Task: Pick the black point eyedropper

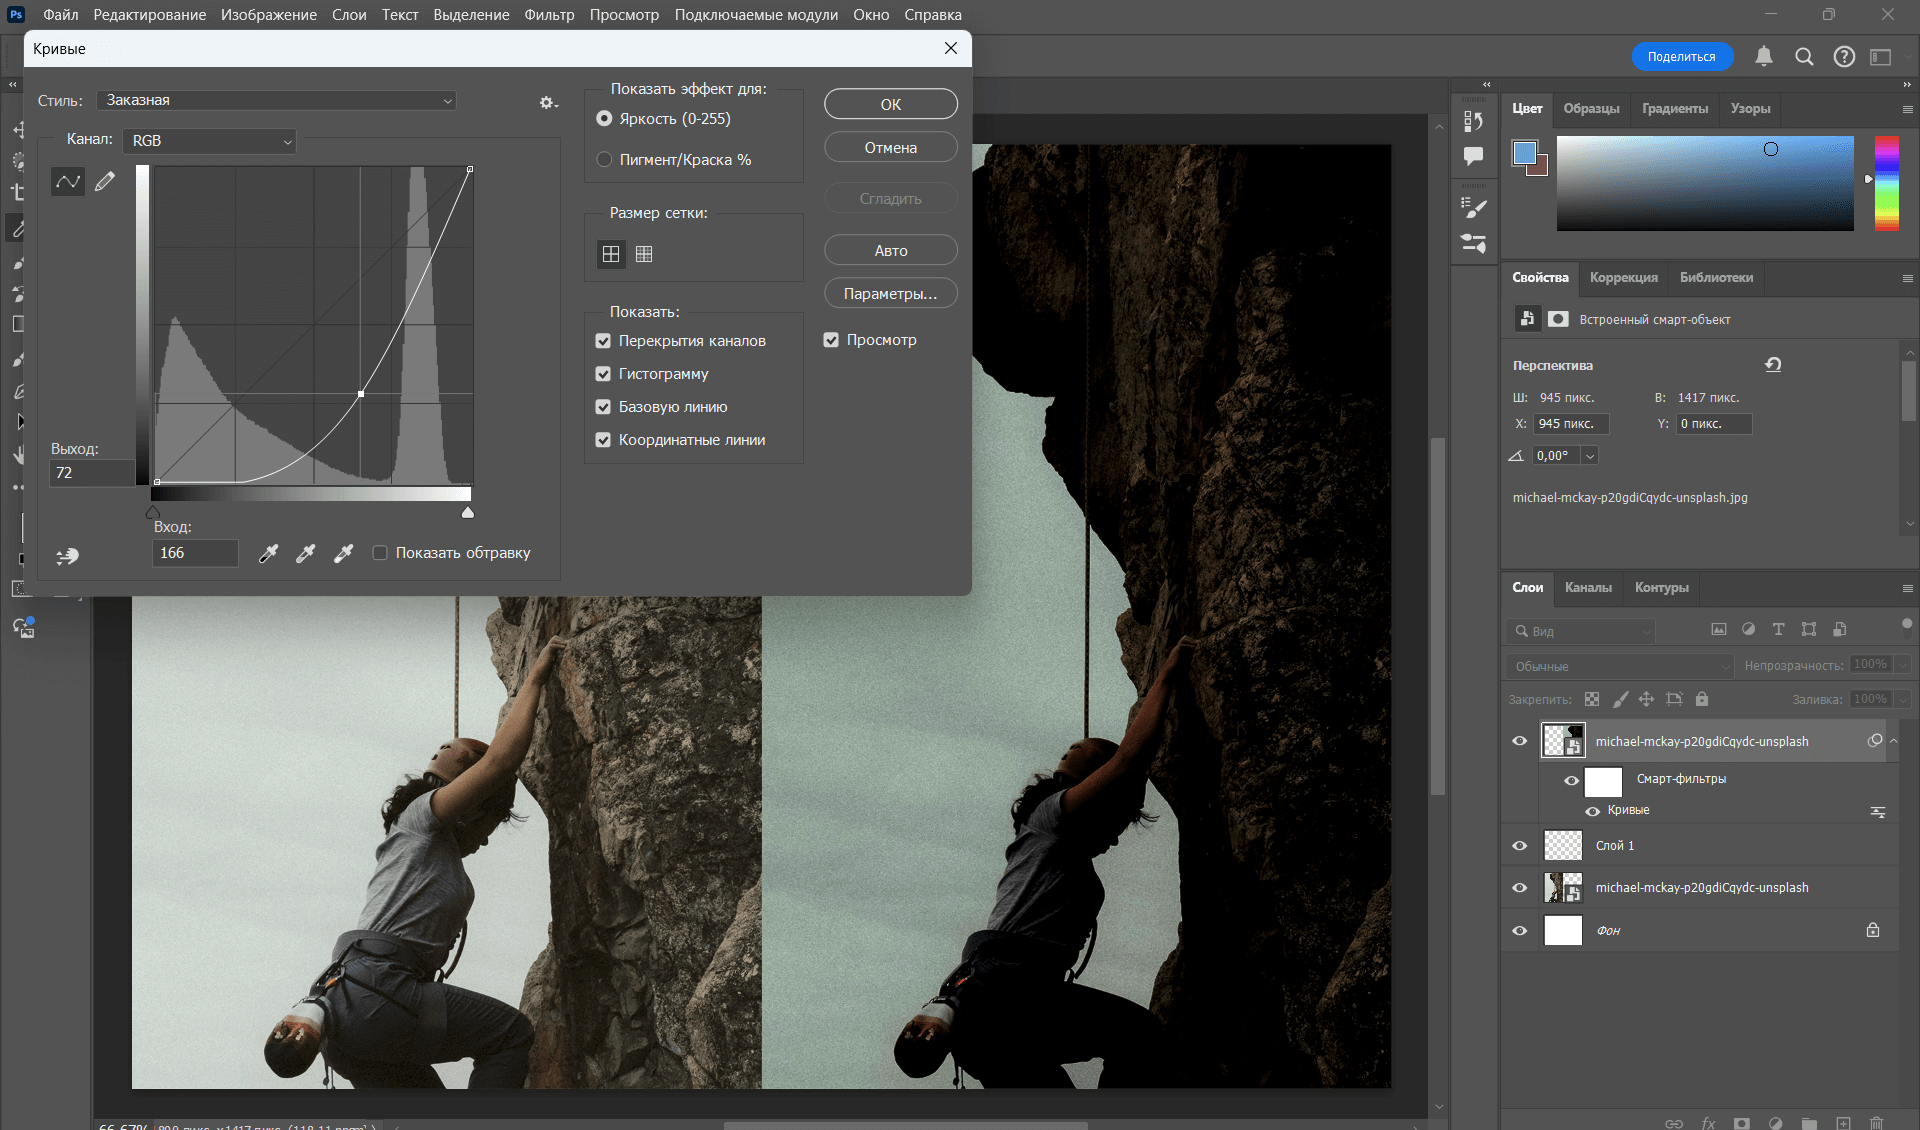Action: pos(268,553)
